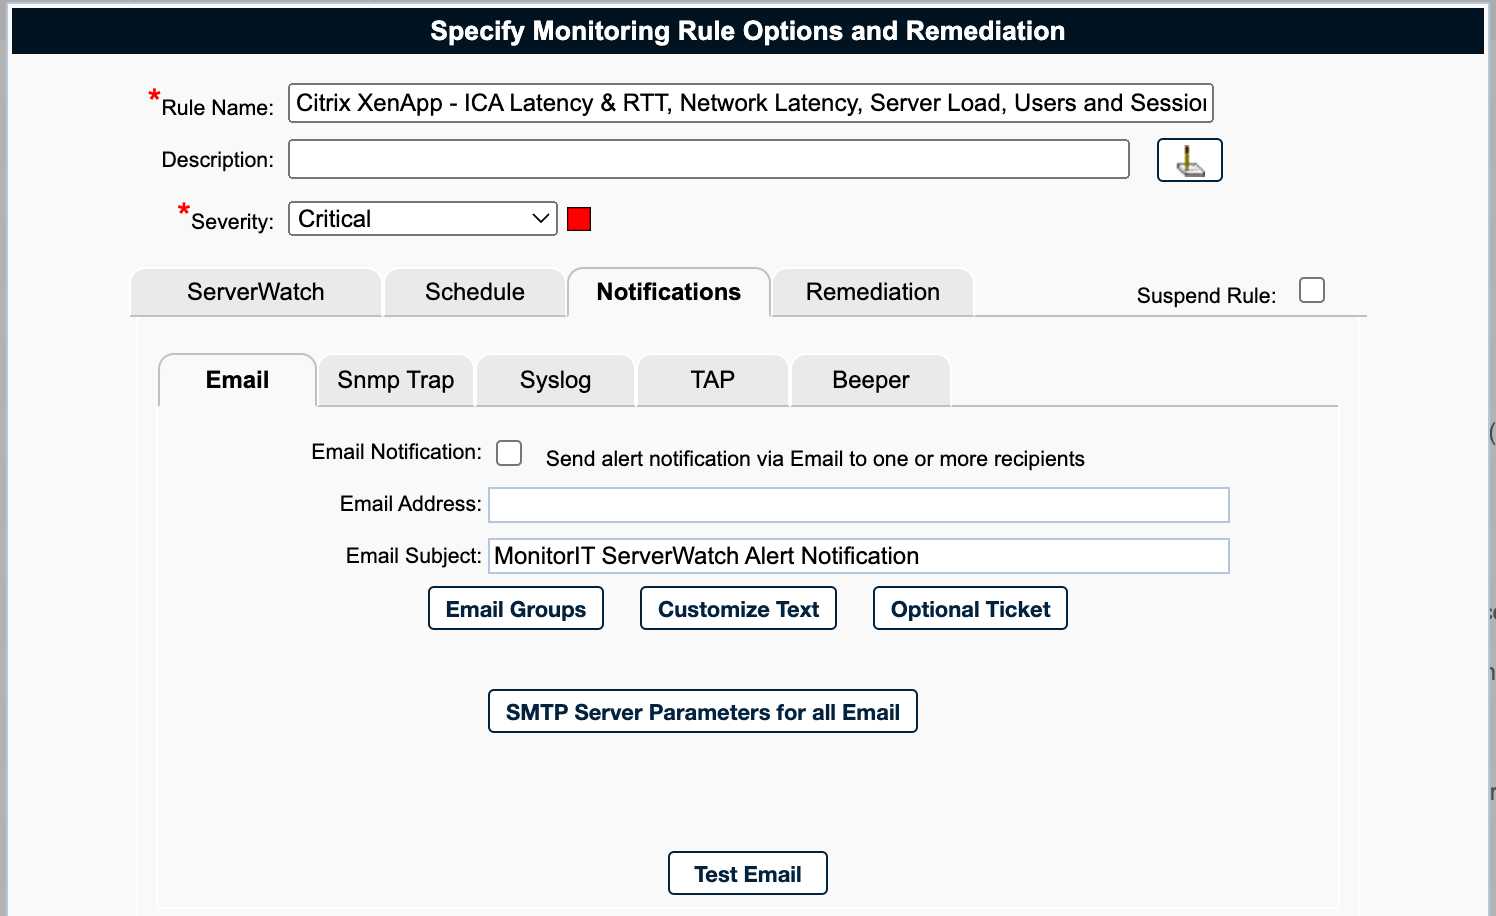The width and height of the screenshot is (1496, 916).
Task: Click into the Description input field
Action: click(x=709, y=159)
